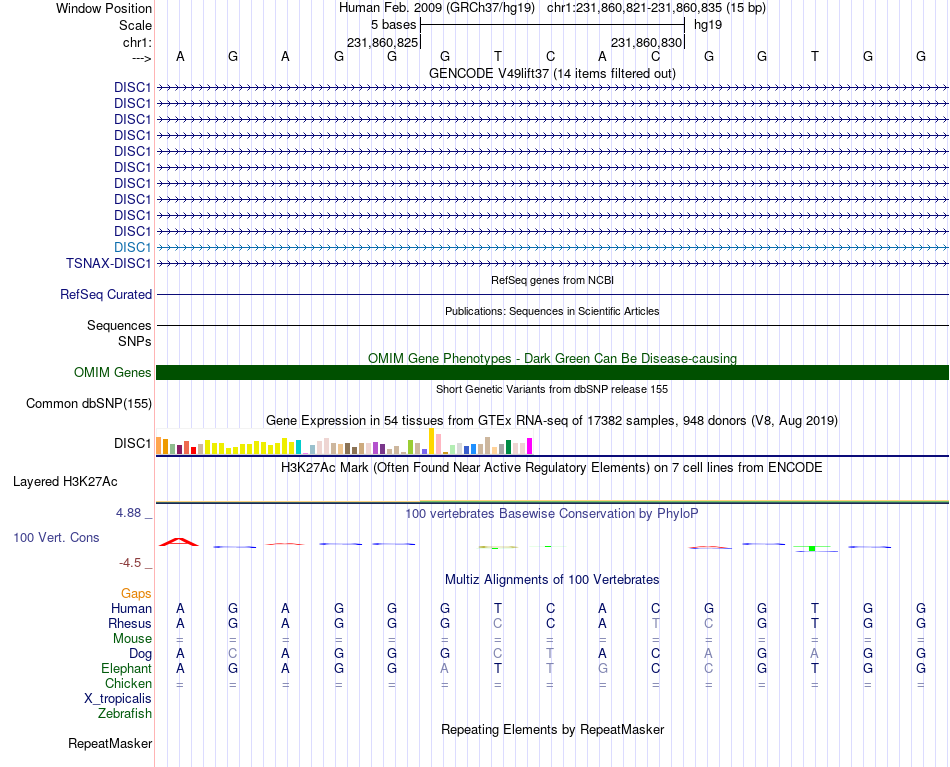Click the Rhesus species alignment row label
The width and height of the screenshot is (950, 767).
130,623
